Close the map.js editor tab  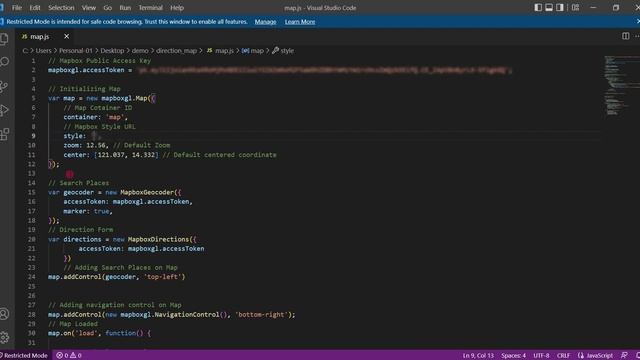[67, 36]
